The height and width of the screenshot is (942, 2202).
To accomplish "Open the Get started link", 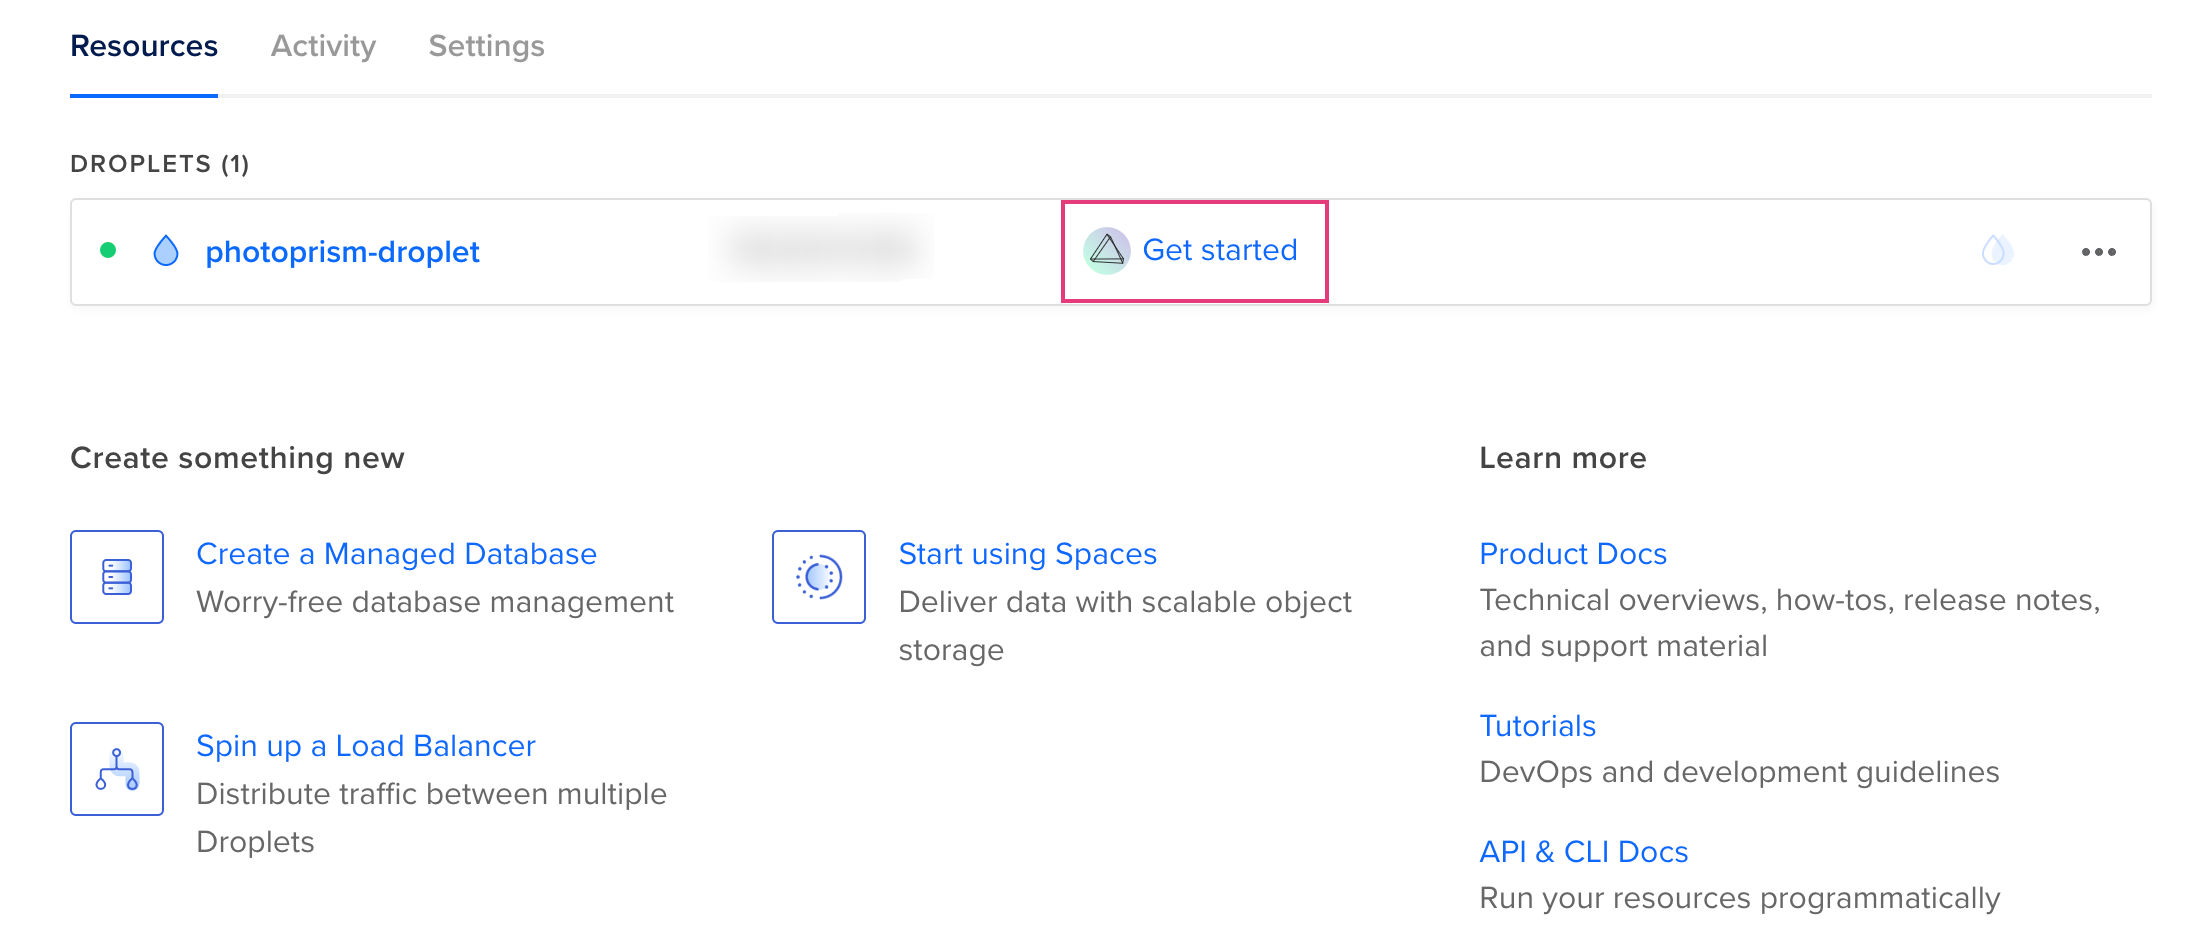I will 1219,250.
